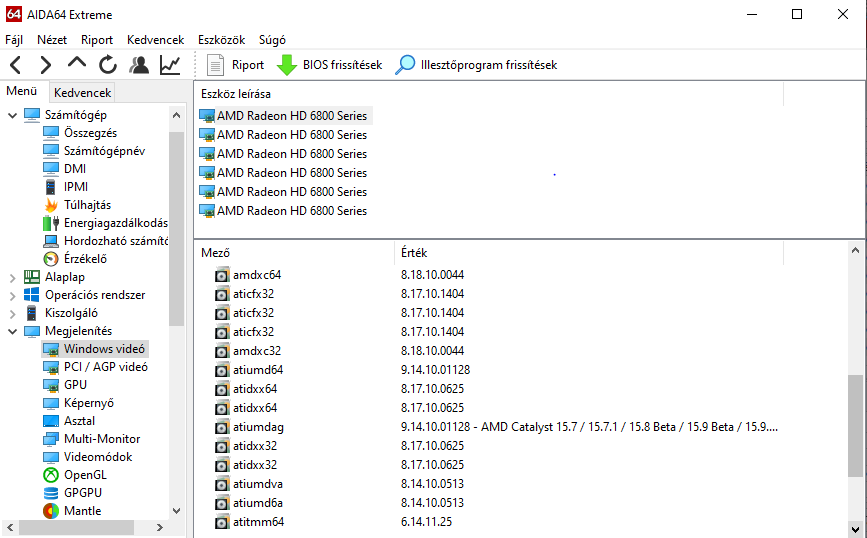Click the details pane scroll up arrow
The height and width of the screenshot is (538, 867).
click(855, 250)
